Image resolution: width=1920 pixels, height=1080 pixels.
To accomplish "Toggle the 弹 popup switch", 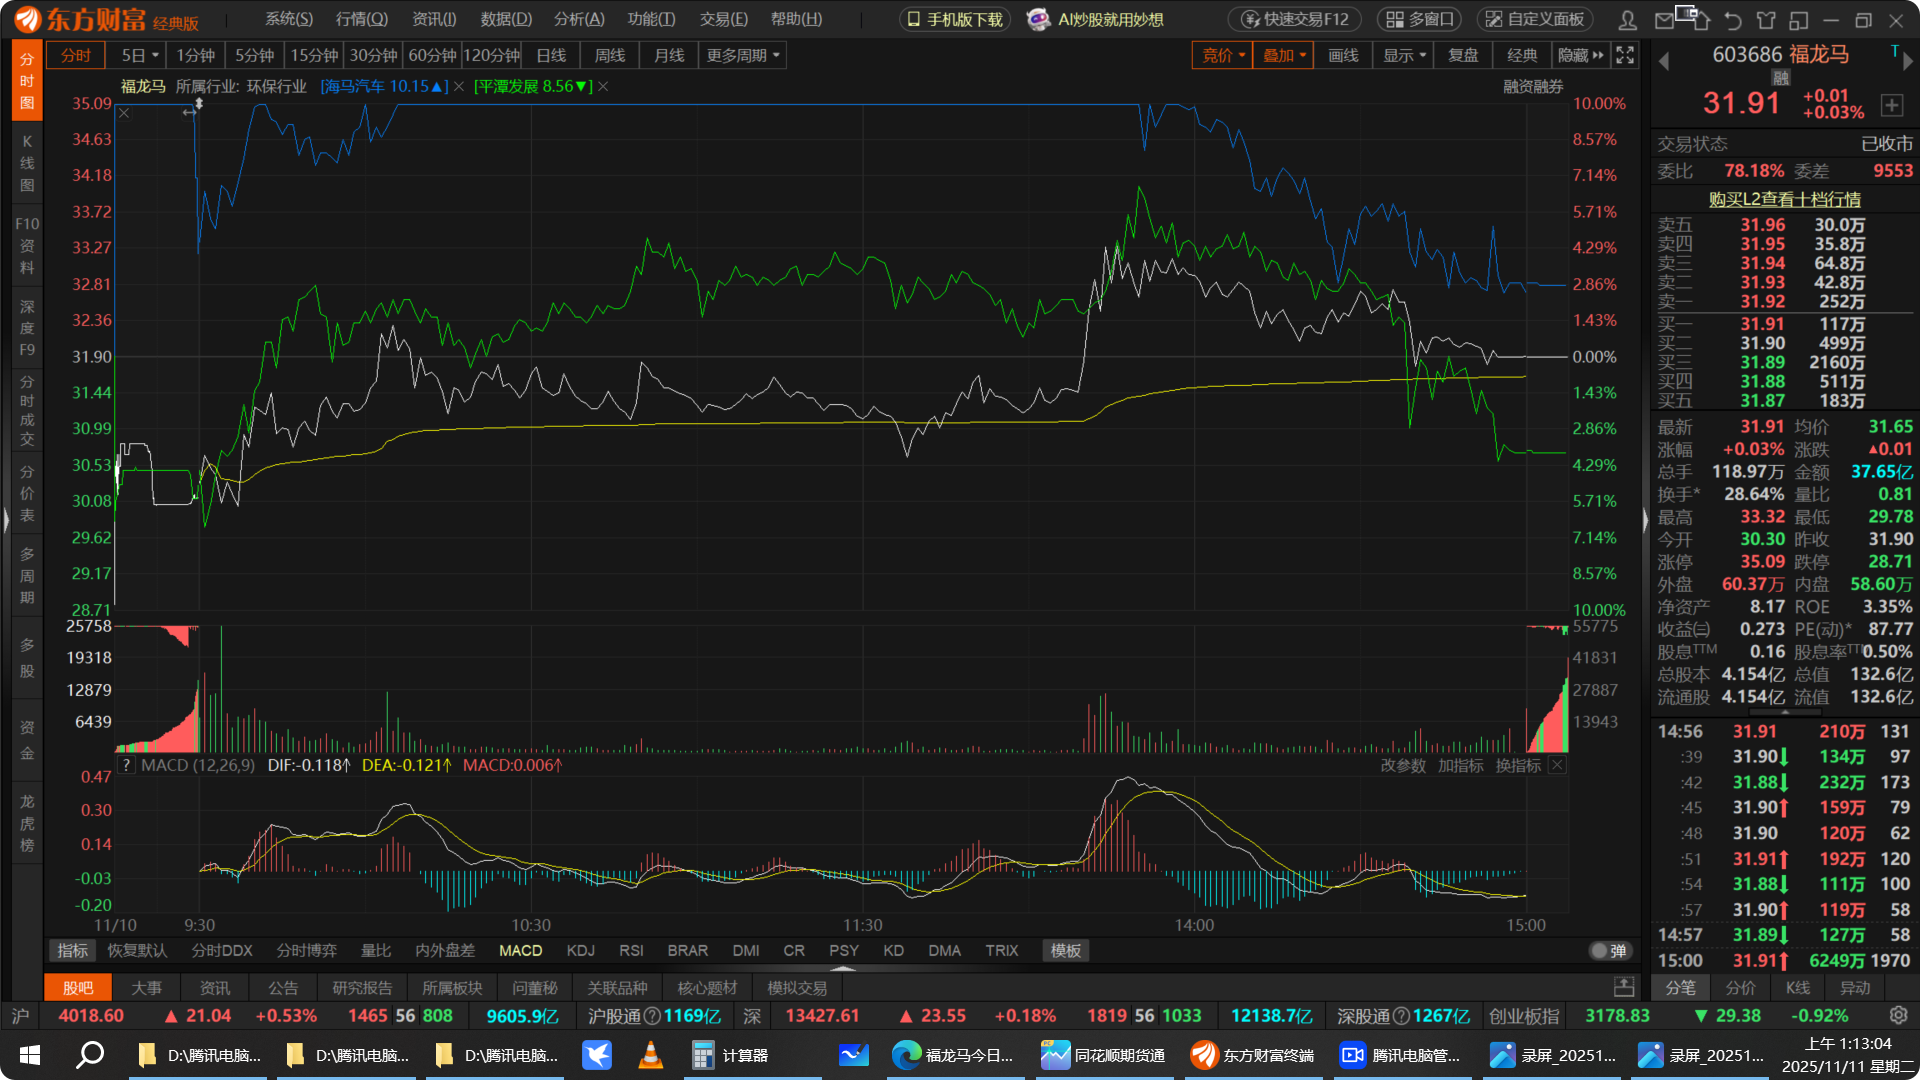I will tap(1609, 950).
